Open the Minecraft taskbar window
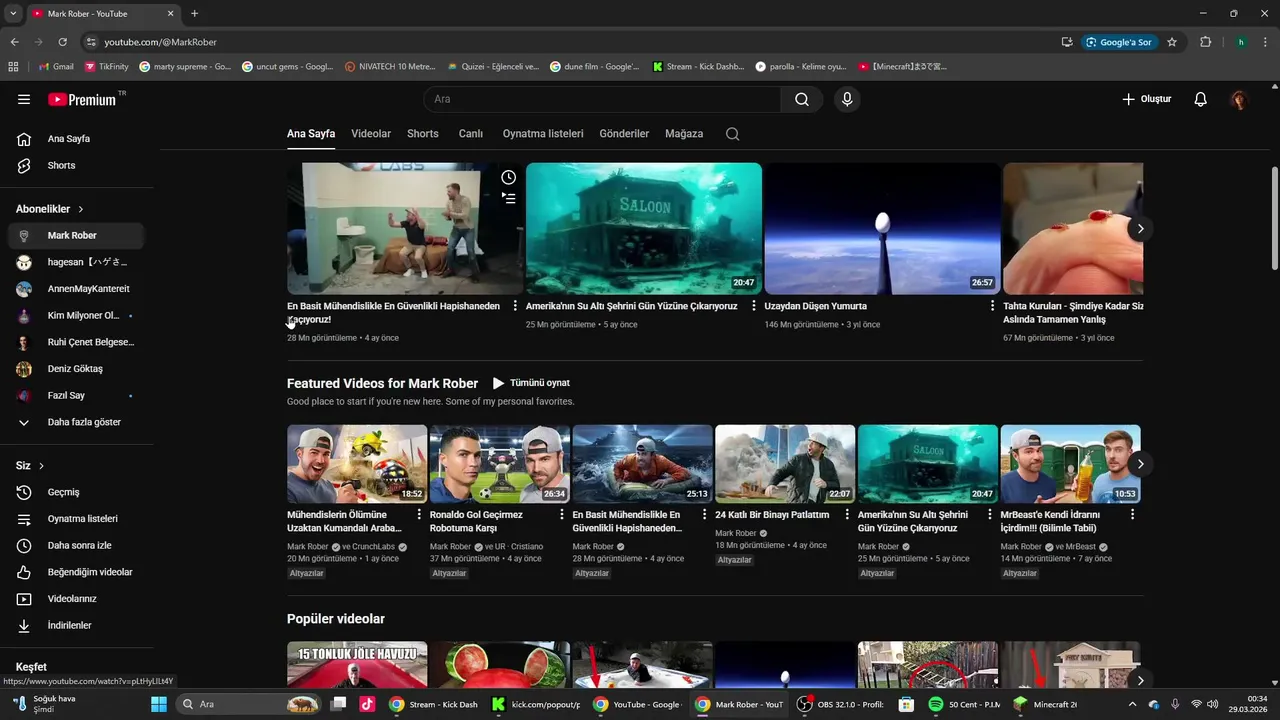 pos(1046,704)
